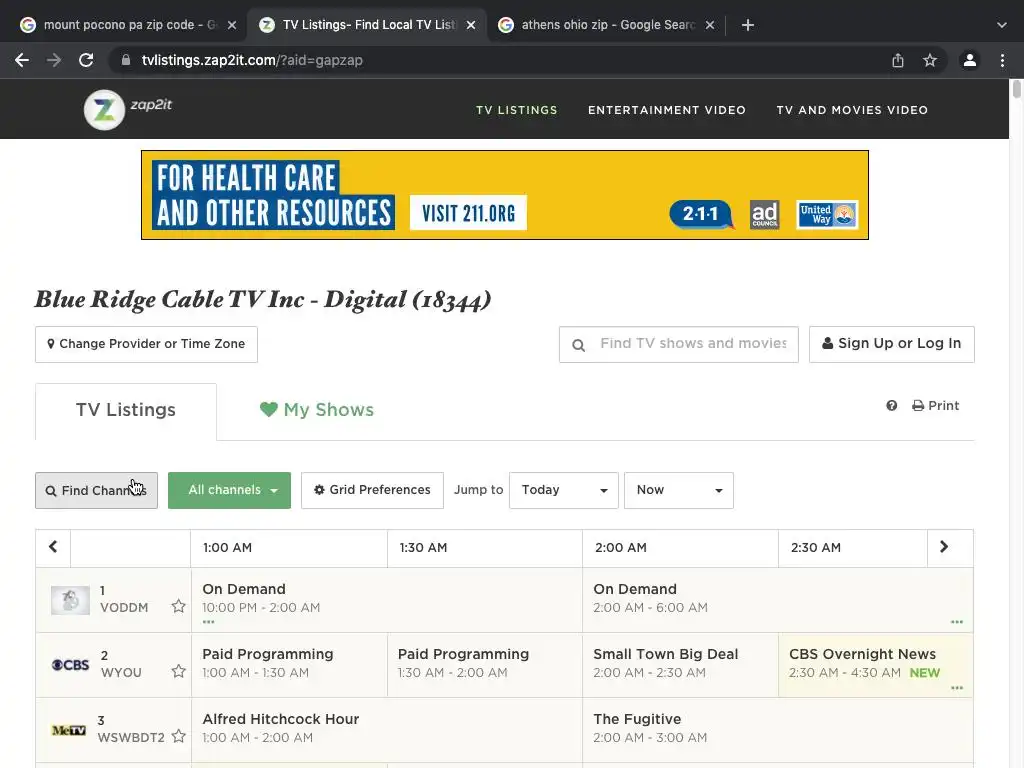Click the MeTV channel logo
This screenshot has width=1024, height=768.
click(x=69, y=730)
